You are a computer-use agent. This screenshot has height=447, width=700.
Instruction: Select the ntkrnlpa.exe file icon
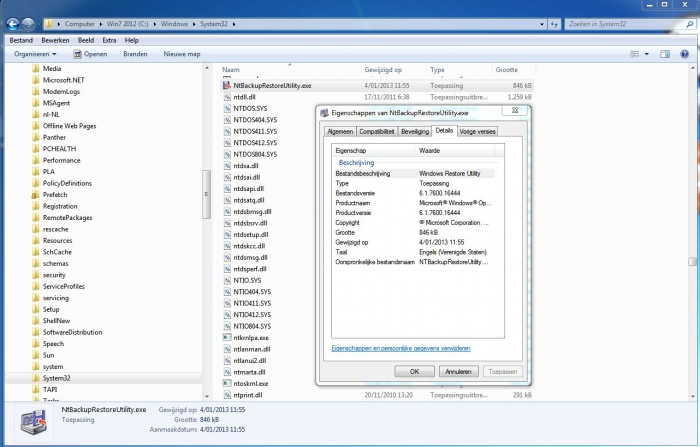point(227,338)
